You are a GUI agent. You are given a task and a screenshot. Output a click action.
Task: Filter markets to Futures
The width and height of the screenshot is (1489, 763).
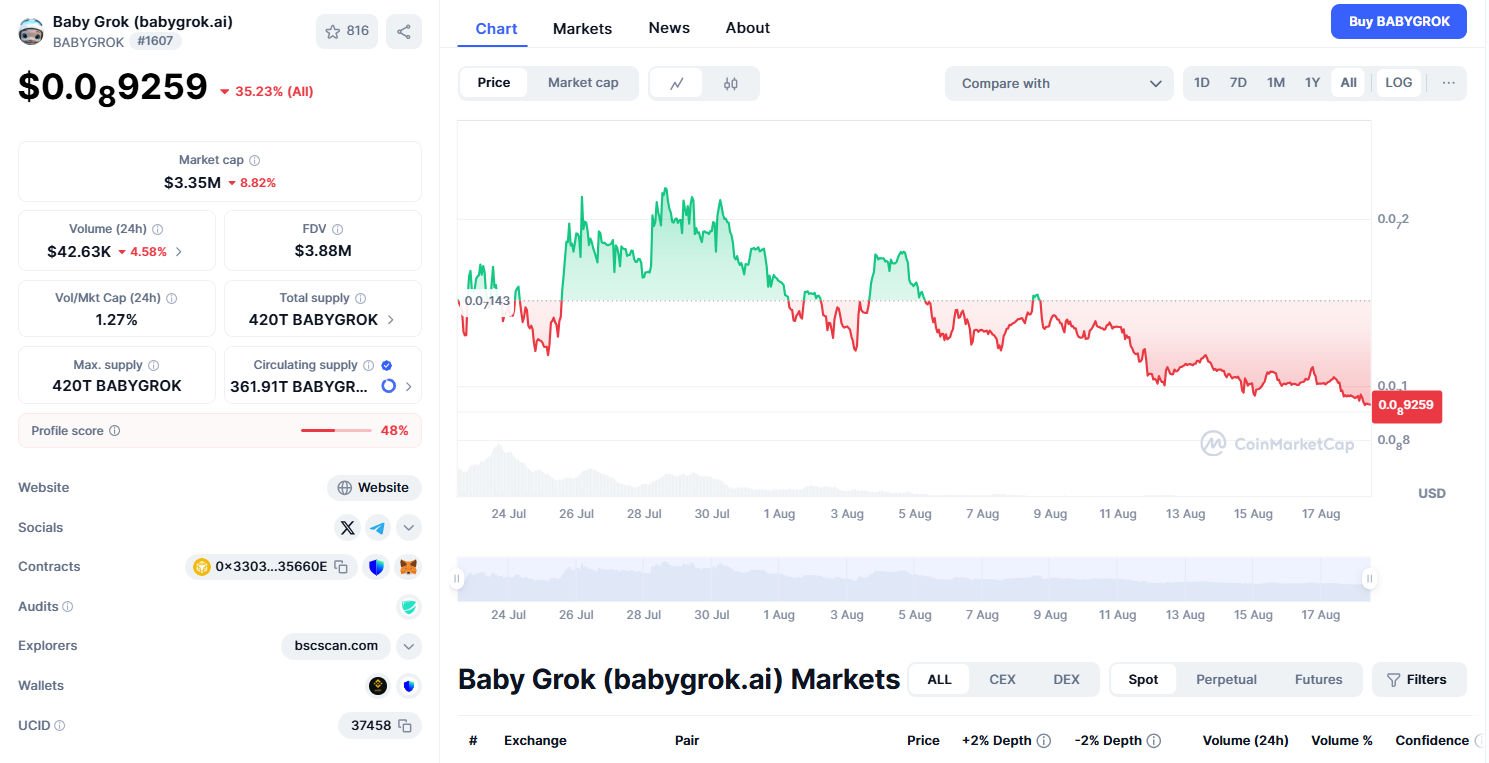(1319, 680)
